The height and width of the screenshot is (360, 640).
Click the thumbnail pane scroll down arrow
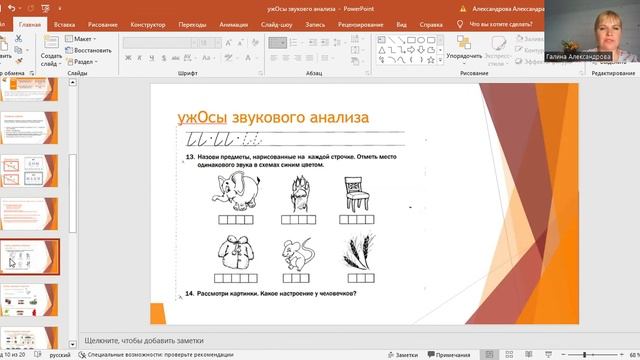pyautogui.click(x=73, y=344)
